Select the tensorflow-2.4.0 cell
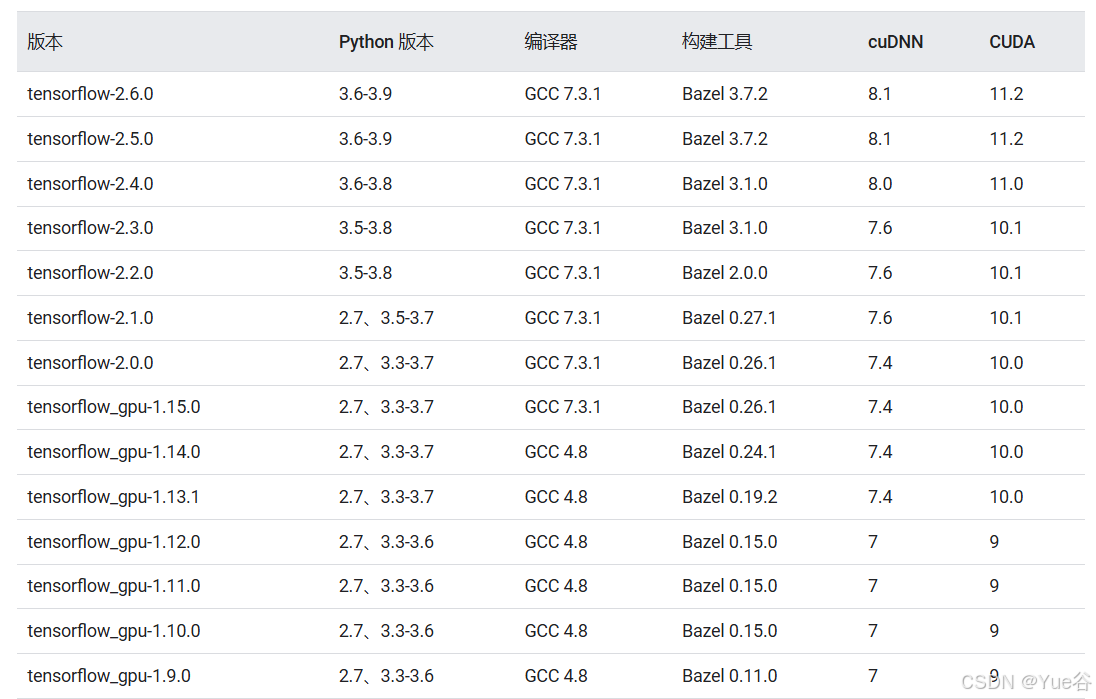 (90, 184)
